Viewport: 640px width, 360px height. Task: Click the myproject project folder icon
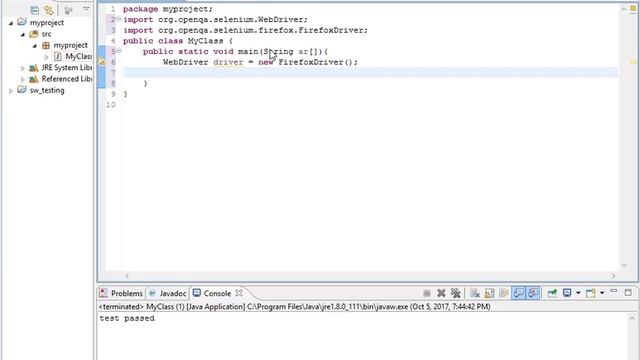click(22, 22)
